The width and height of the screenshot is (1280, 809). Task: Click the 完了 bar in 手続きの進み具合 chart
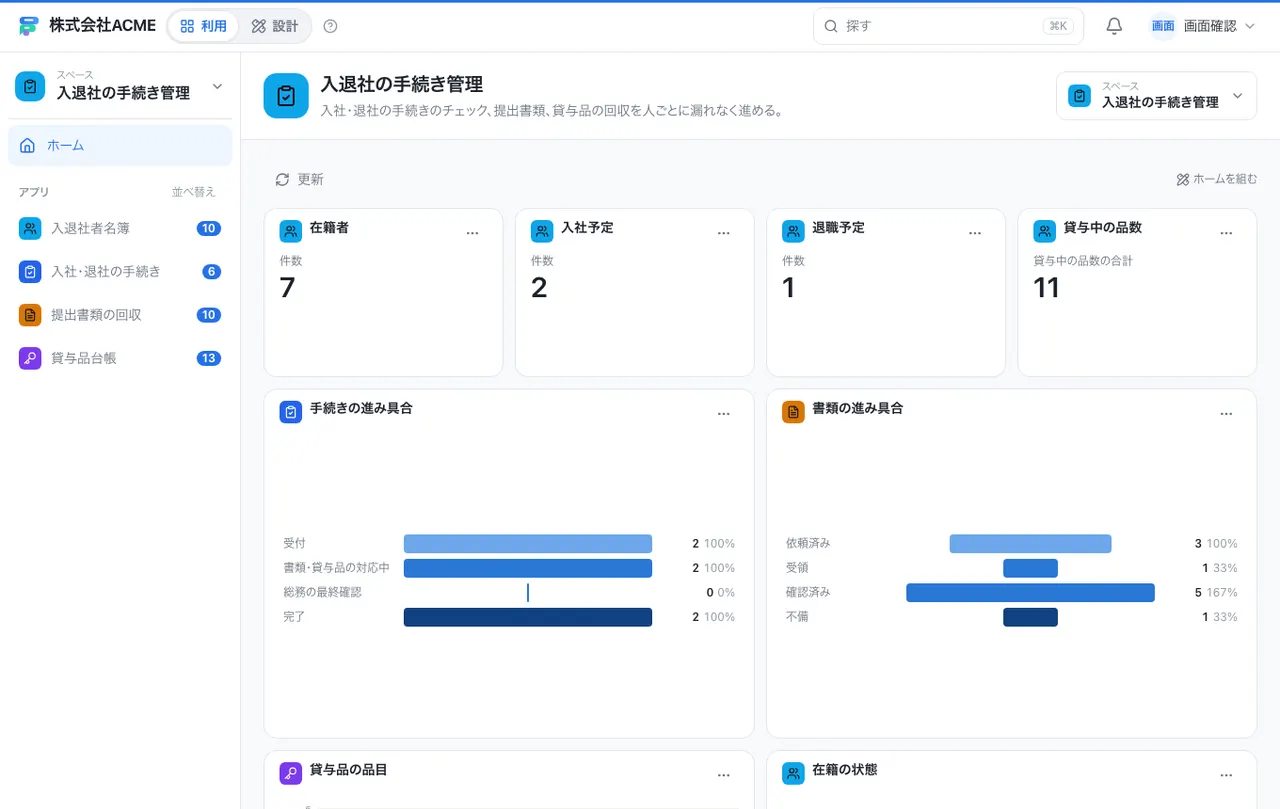point(528,617)
